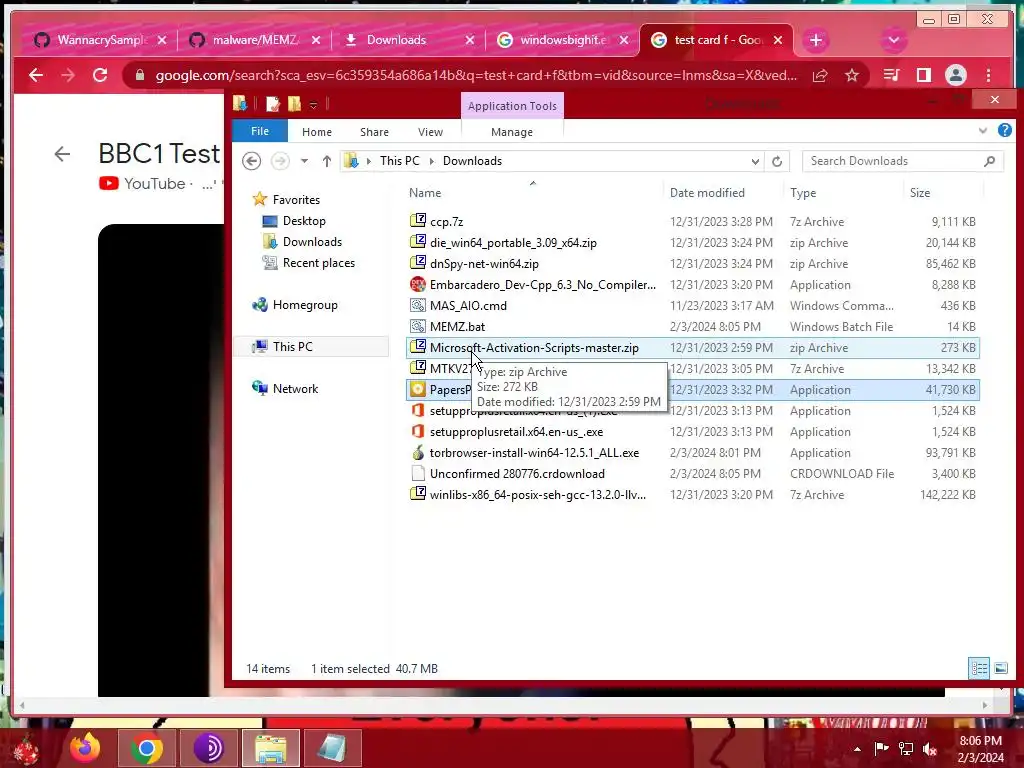1024x768 pixels.
Task: Open the ccp.7z archive file icon
Action: [418, 221]
